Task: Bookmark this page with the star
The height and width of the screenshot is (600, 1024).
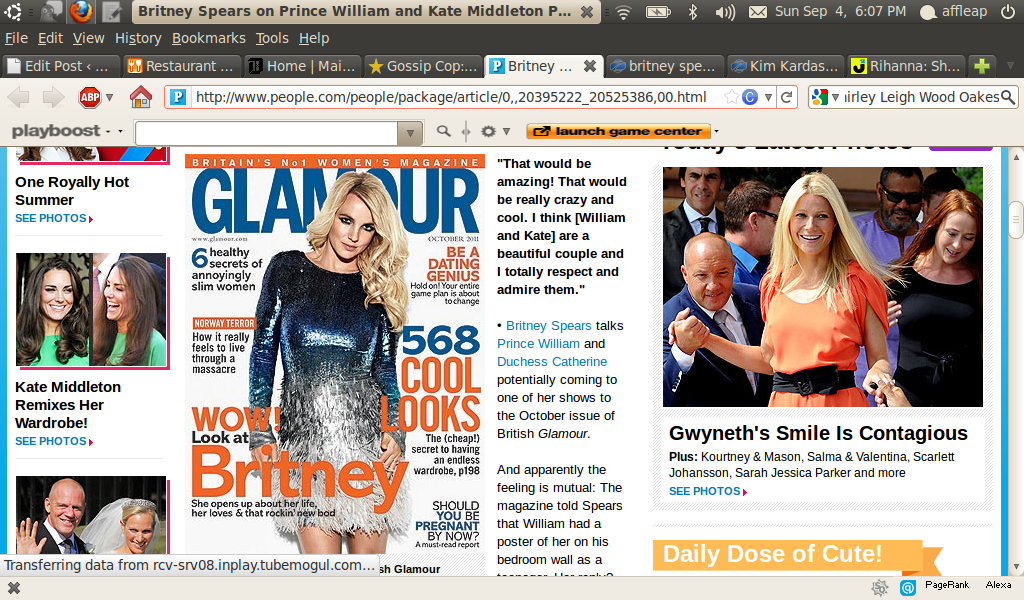Action: point(731,97)
